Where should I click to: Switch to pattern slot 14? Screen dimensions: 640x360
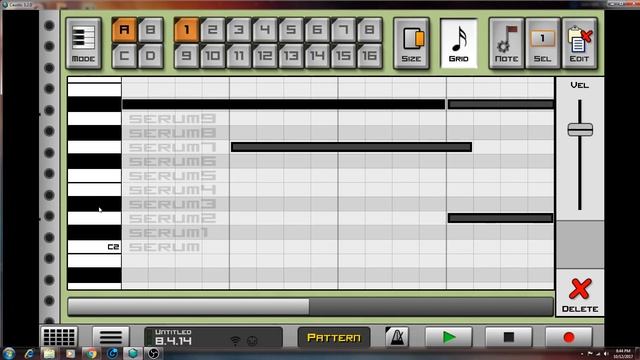(317, 56)
